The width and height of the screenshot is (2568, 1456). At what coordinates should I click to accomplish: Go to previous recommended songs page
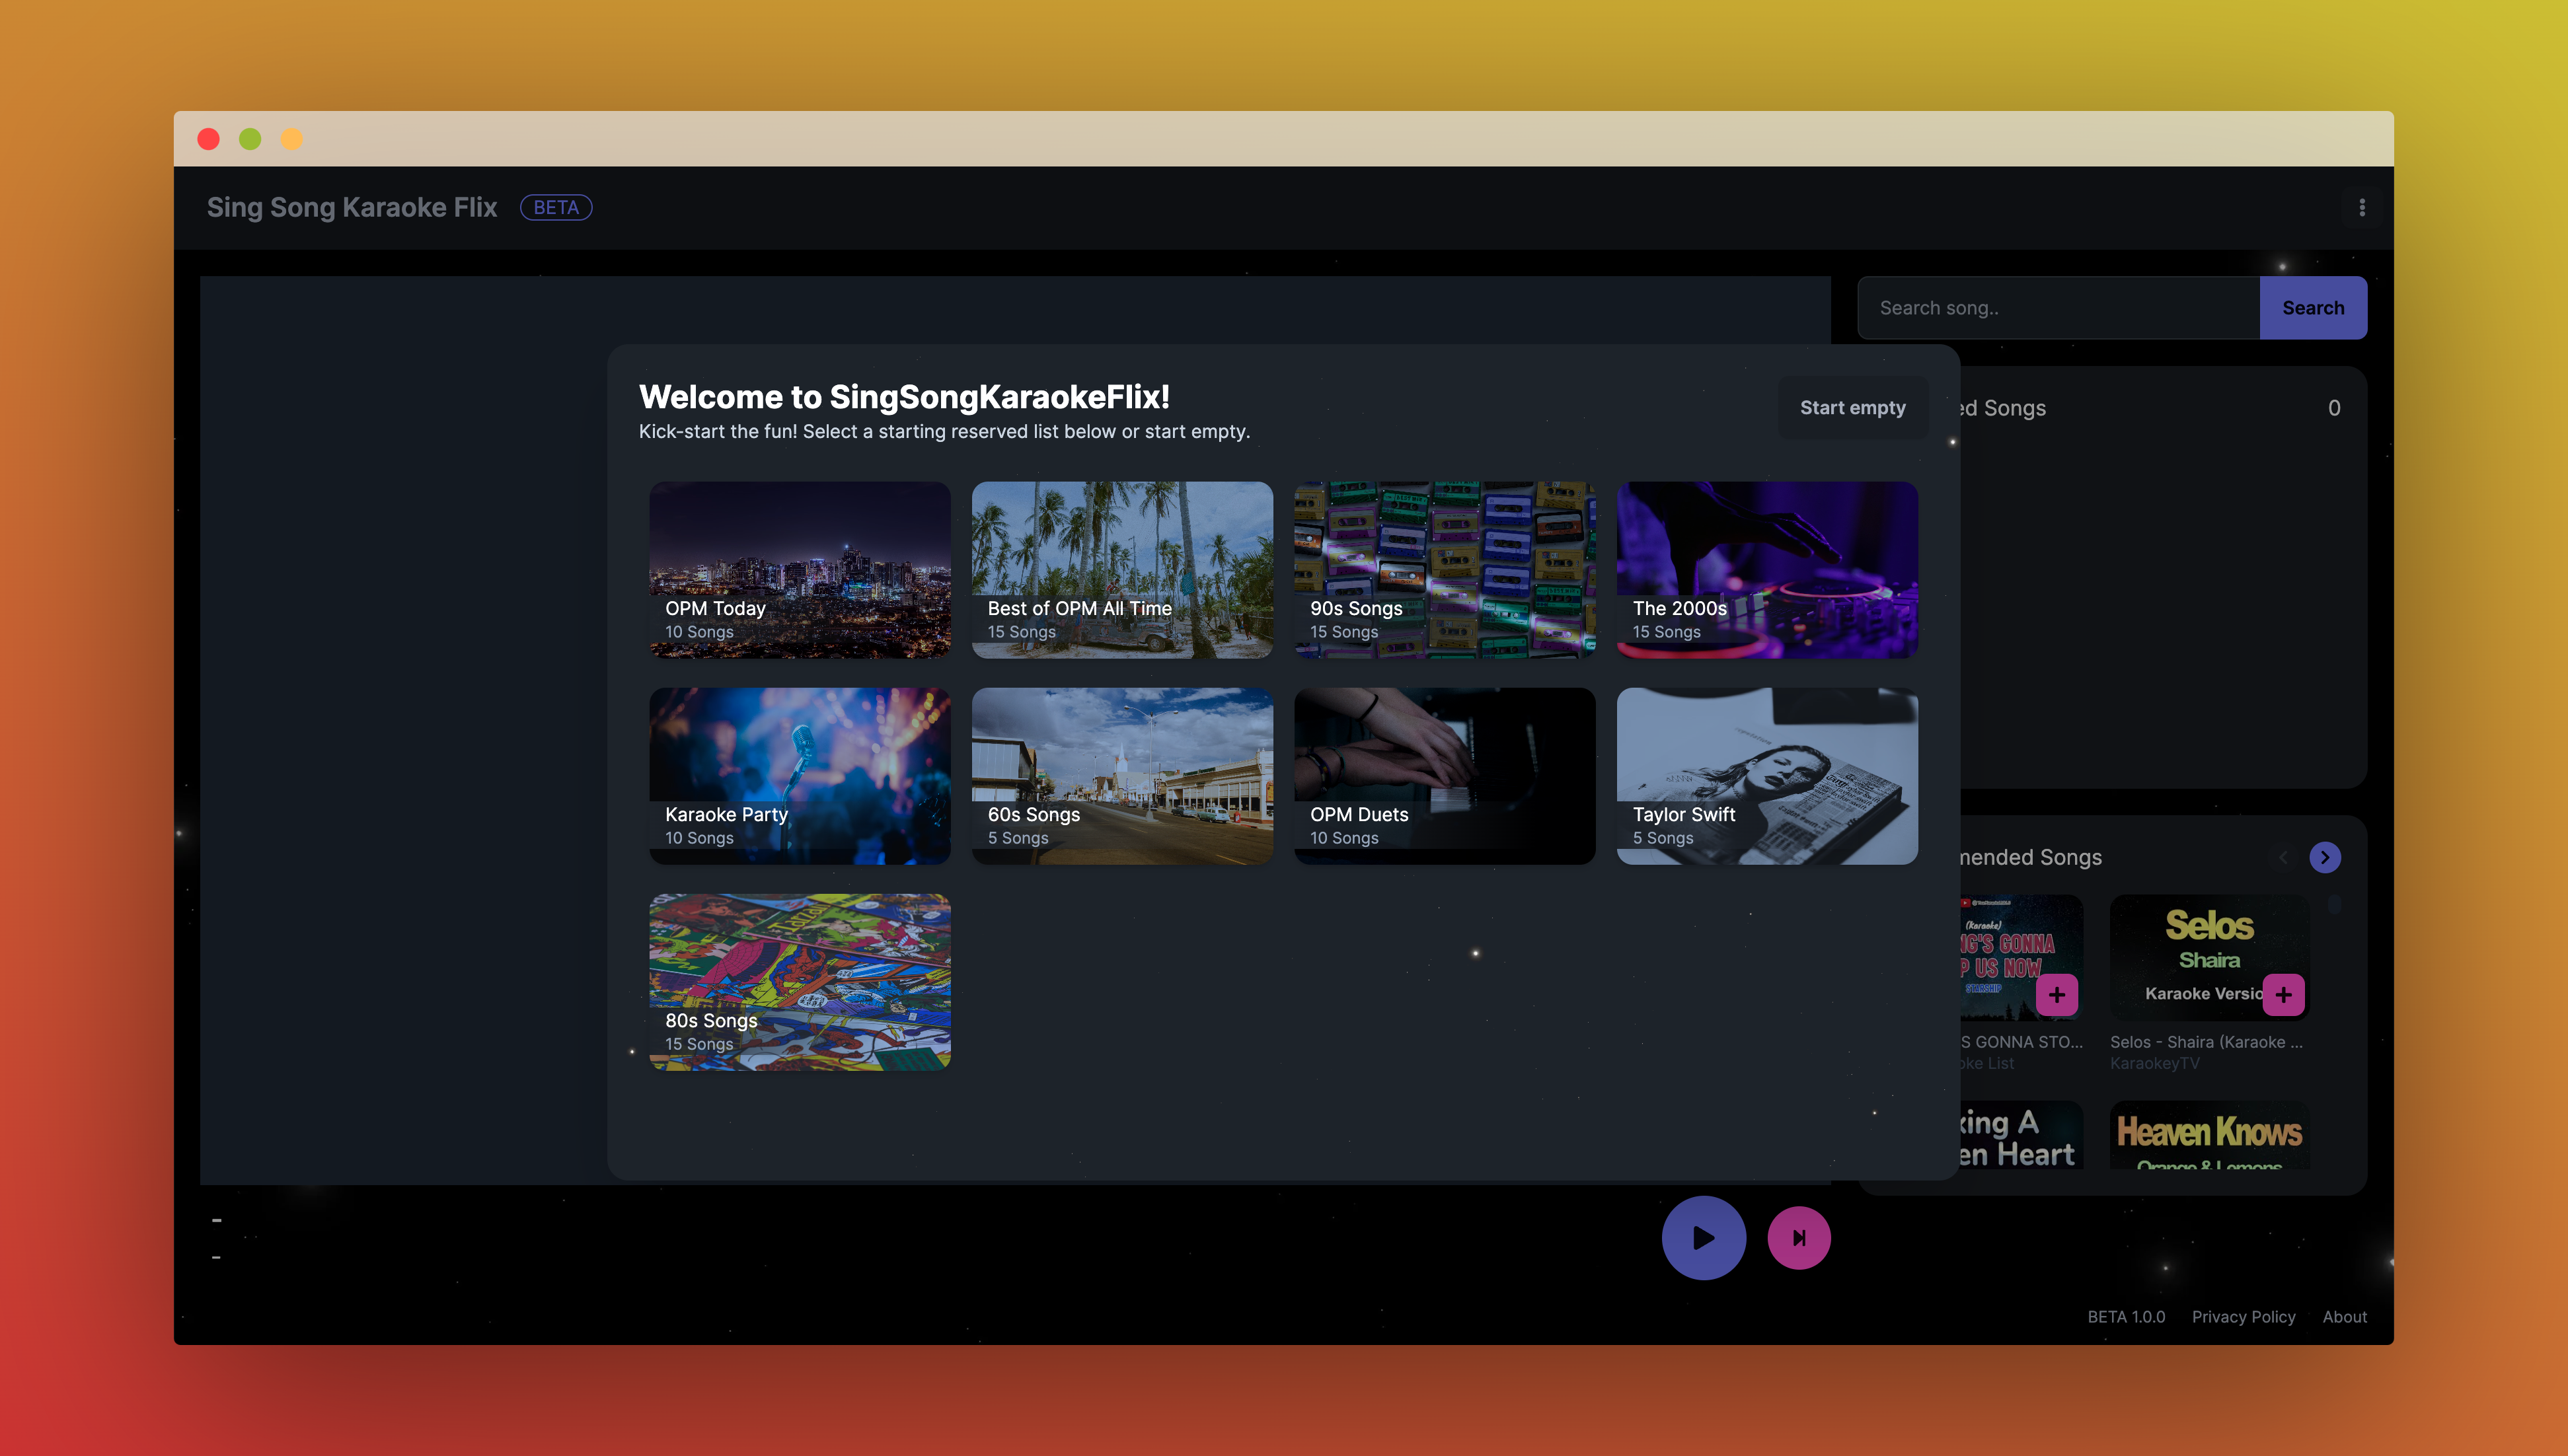pos(2283,857)
